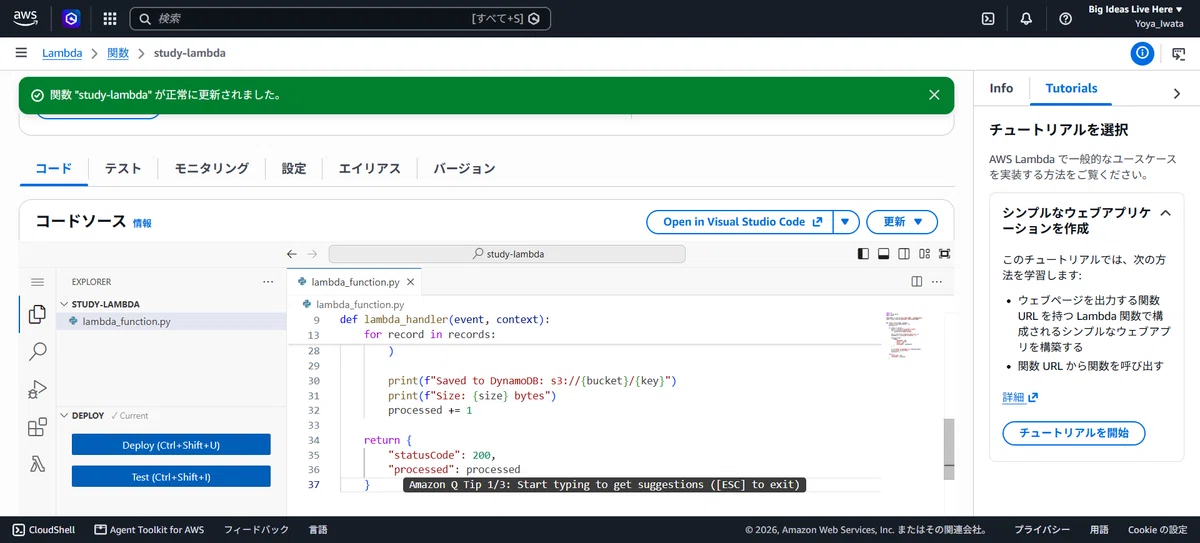Switch to the テスト tab
This screenshot has height=543, width=1200.
[123, 168]
